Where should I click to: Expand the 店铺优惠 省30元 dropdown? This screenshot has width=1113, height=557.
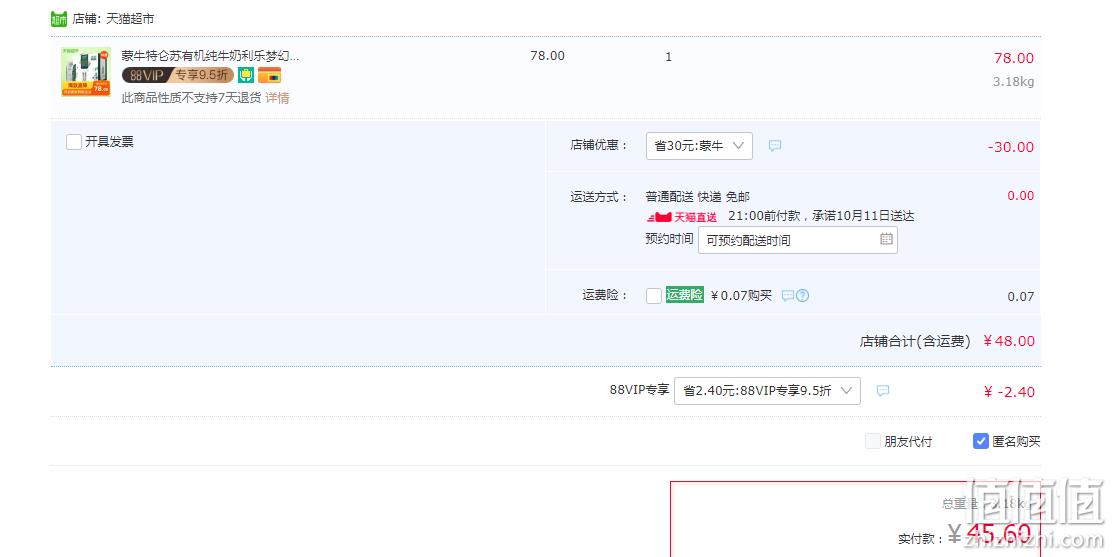click(x=699, y=145)
